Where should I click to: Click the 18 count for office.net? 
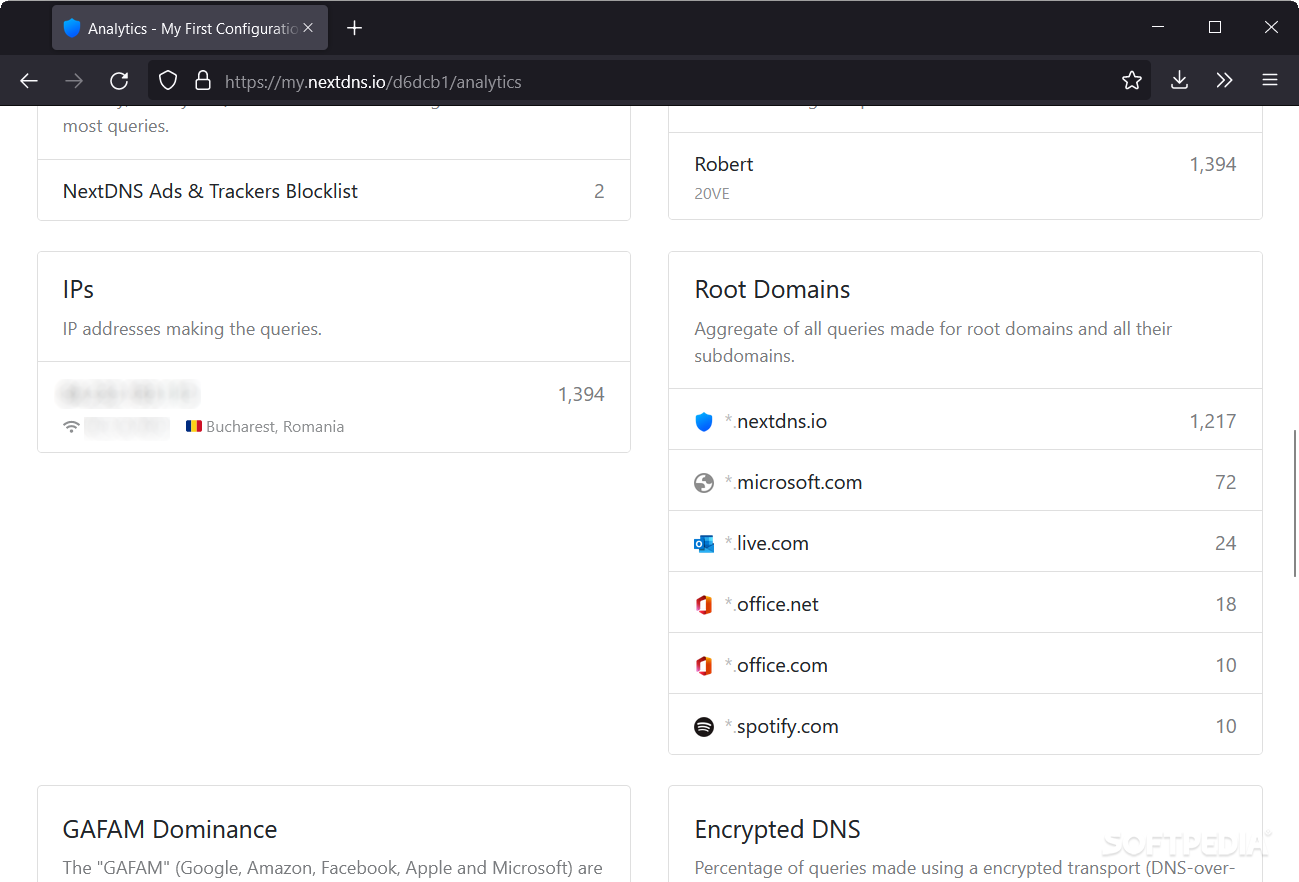click(x=1226, y=605)
